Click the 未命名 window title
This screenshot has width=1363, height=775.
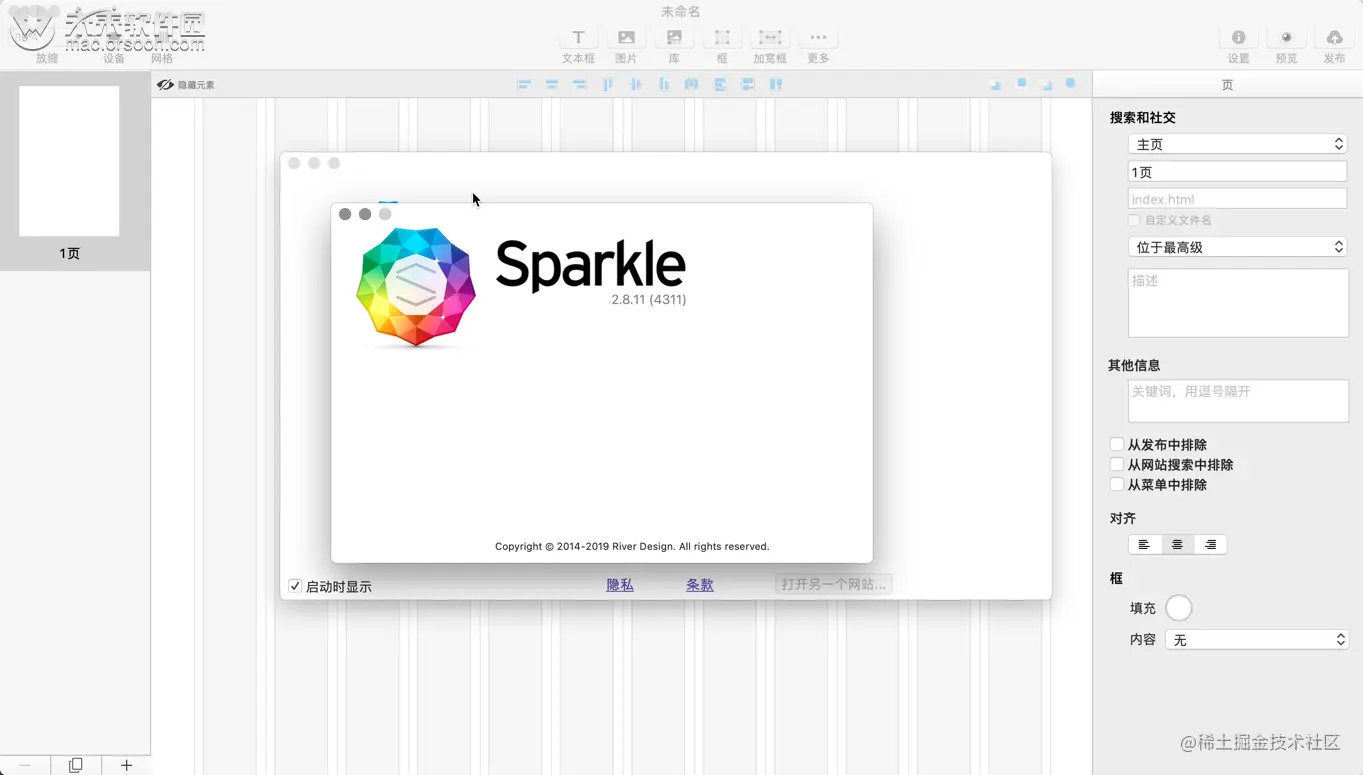tap(681, 12)
